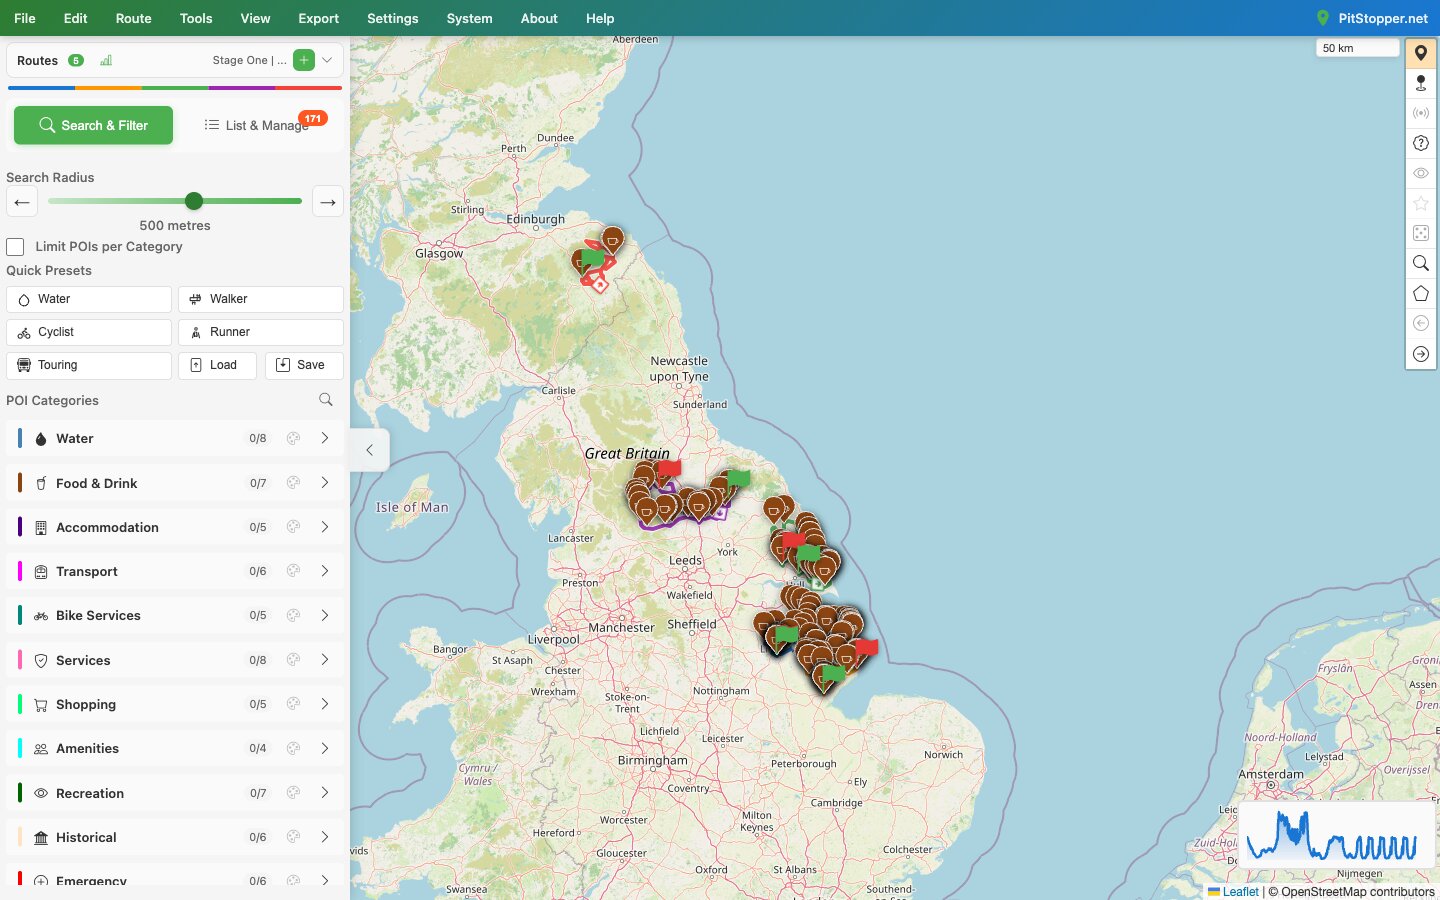
Task: Enable Limit POIs per Category checkbox
Action: tap(15, 247)
